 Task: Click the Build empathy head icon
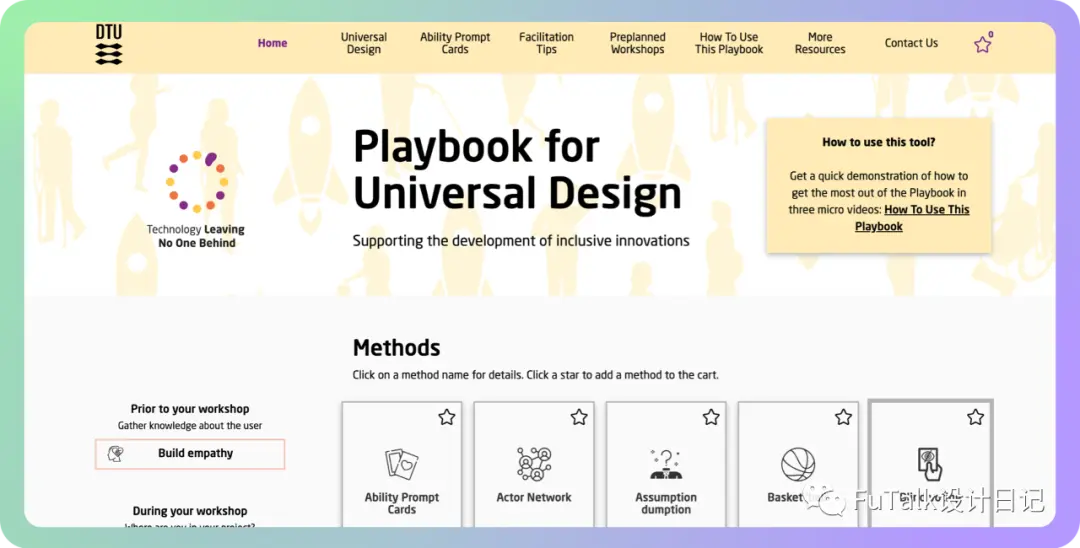click(x=116, y=454)
